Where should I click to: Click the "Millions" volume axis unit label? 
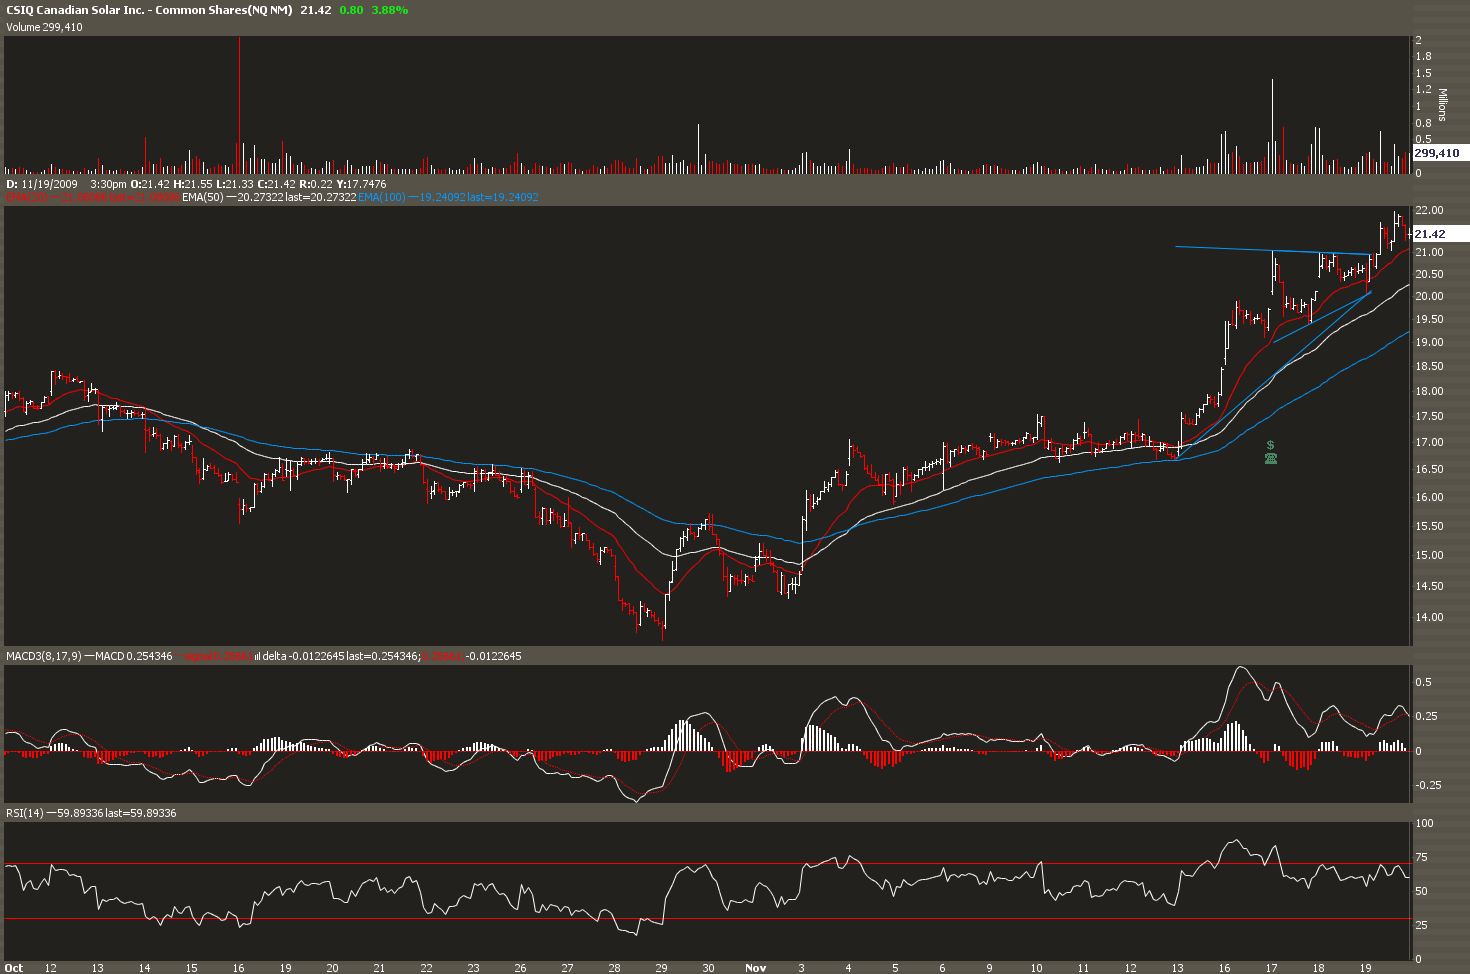click(1443, 105)
